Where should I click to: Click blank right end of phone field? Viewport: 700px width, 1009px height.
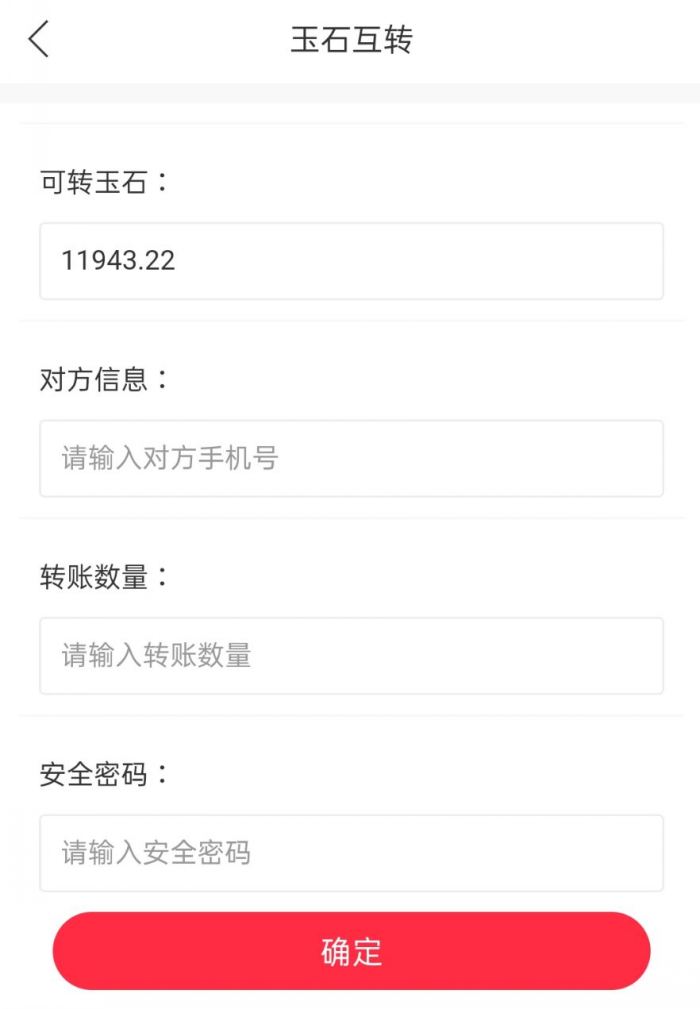(x=600, y=458)
